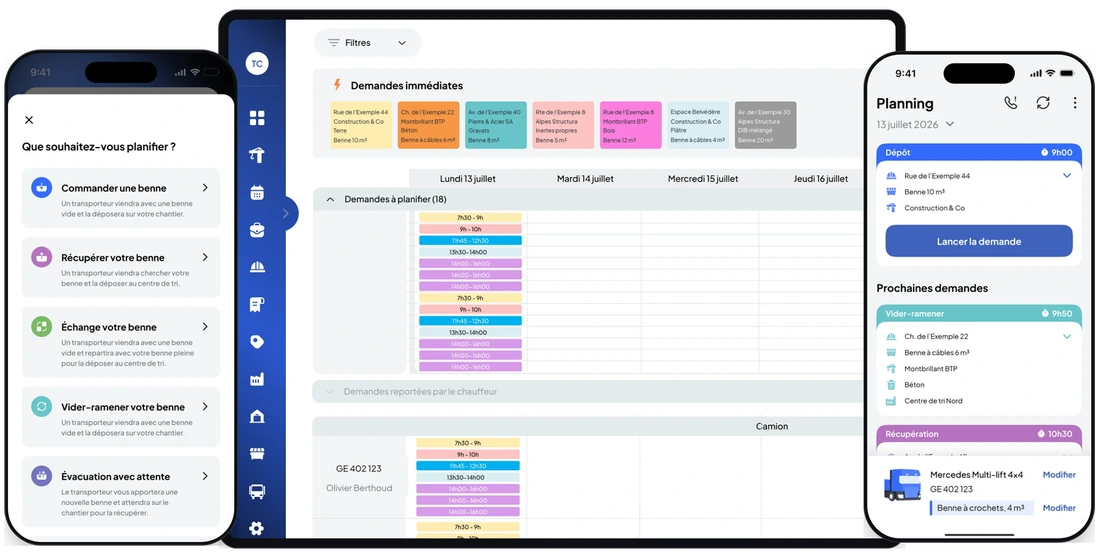This screenshot has height=558, width=1100.
Task: Open the price tag icon in sidebar
Action: point(257,342)
